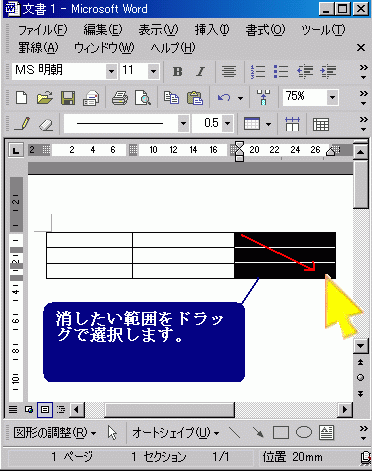Click the Print printer icon
The image size is (372, 471).
pos(120,98)
